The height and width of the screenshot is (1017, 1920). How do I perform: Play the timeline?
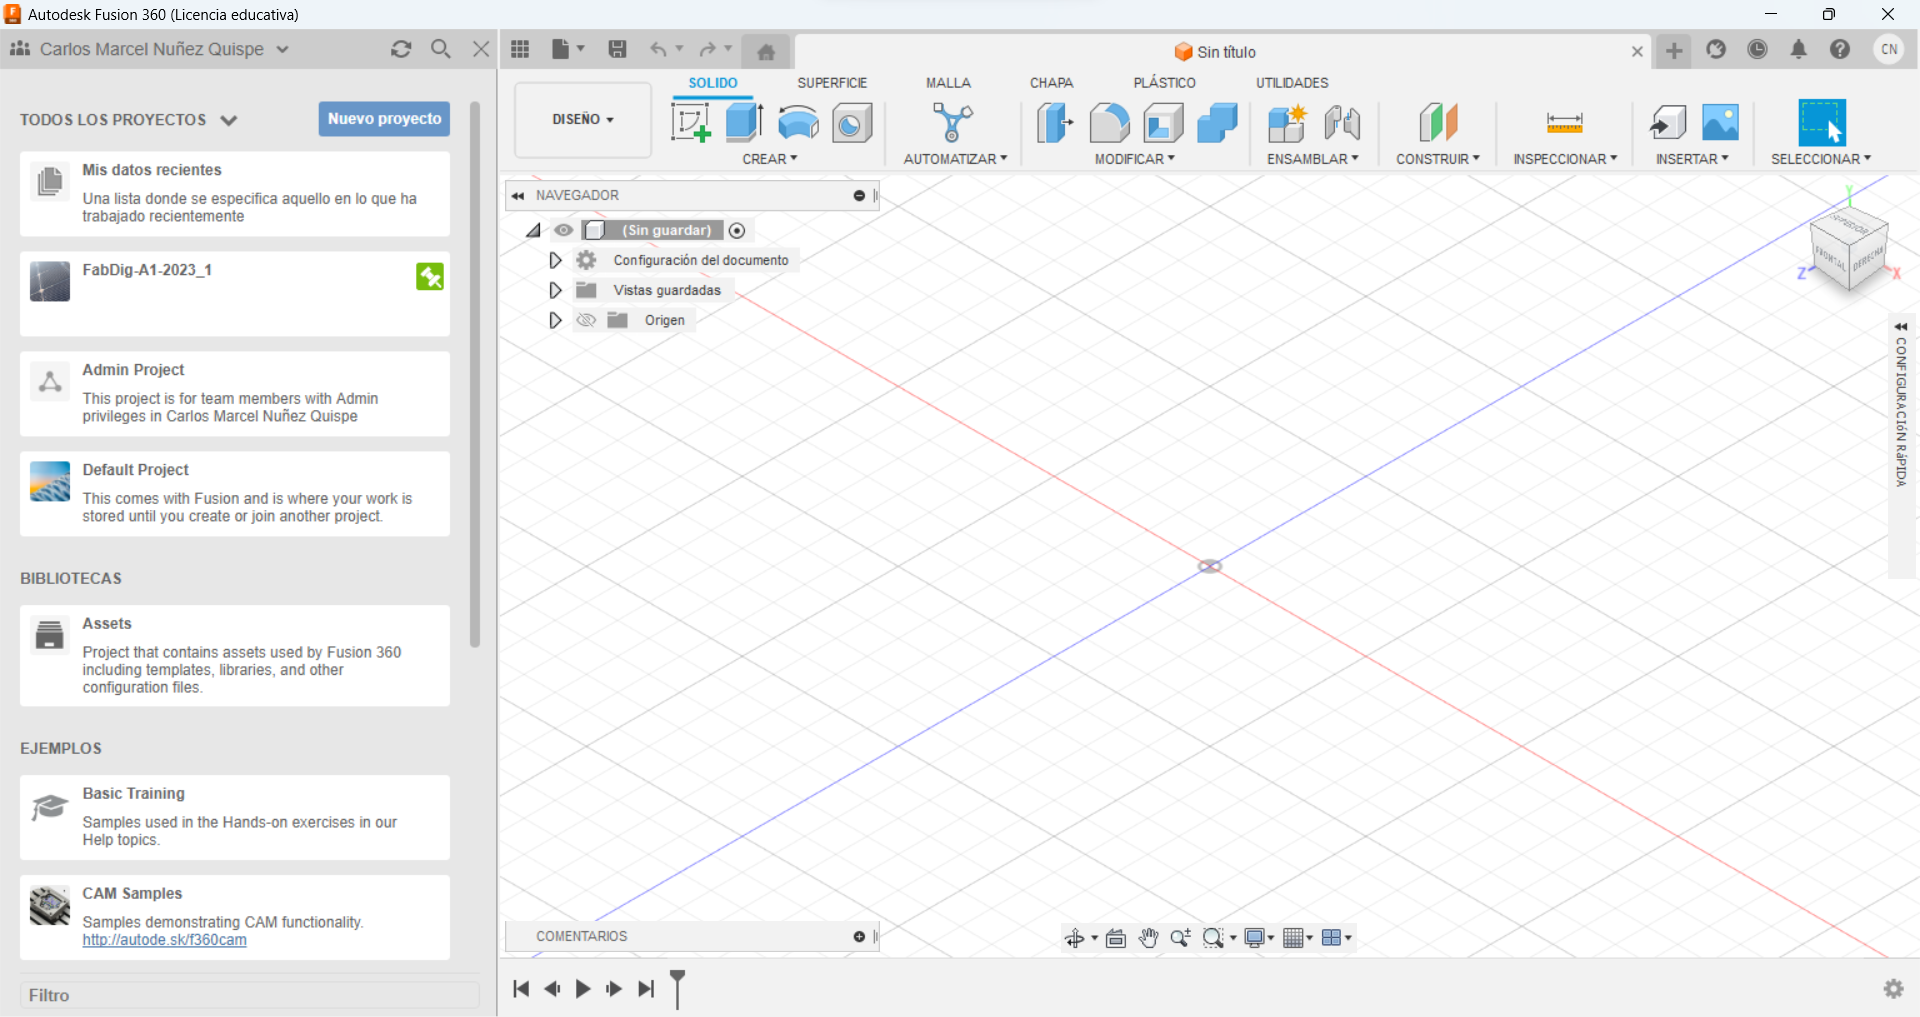pos(583,989)
